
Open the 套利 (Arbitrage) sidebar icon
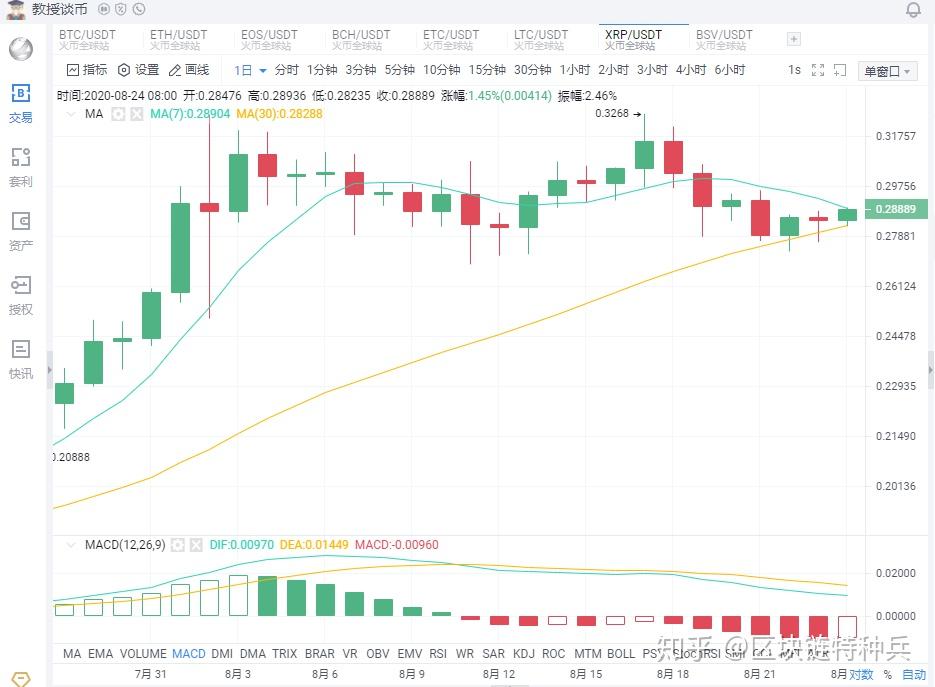[21, 167]
